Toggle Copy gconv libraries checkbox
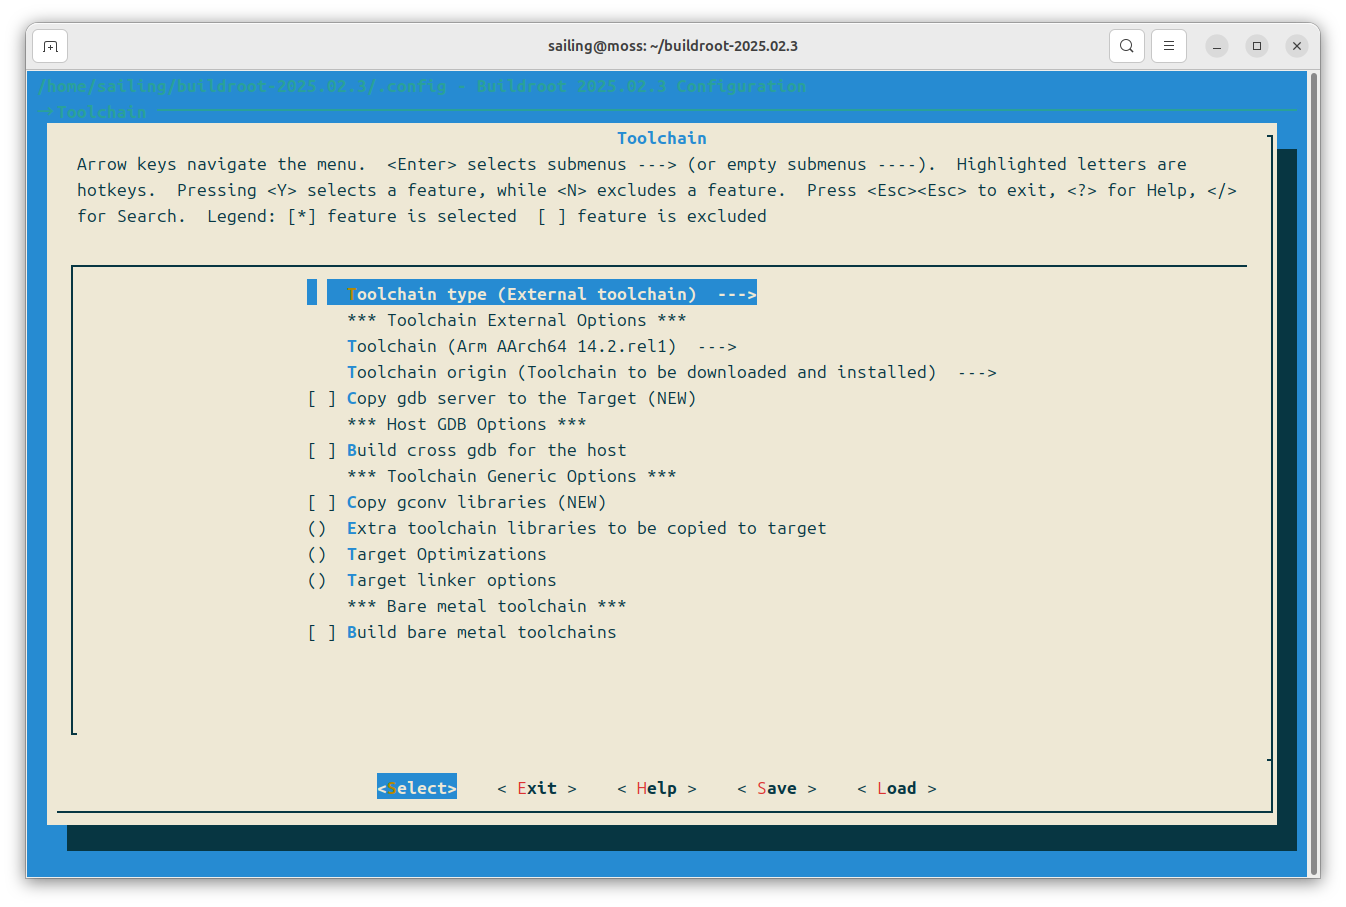This screenshot has width=1346, height=907. pyautogui.click(x=476, y=502)
